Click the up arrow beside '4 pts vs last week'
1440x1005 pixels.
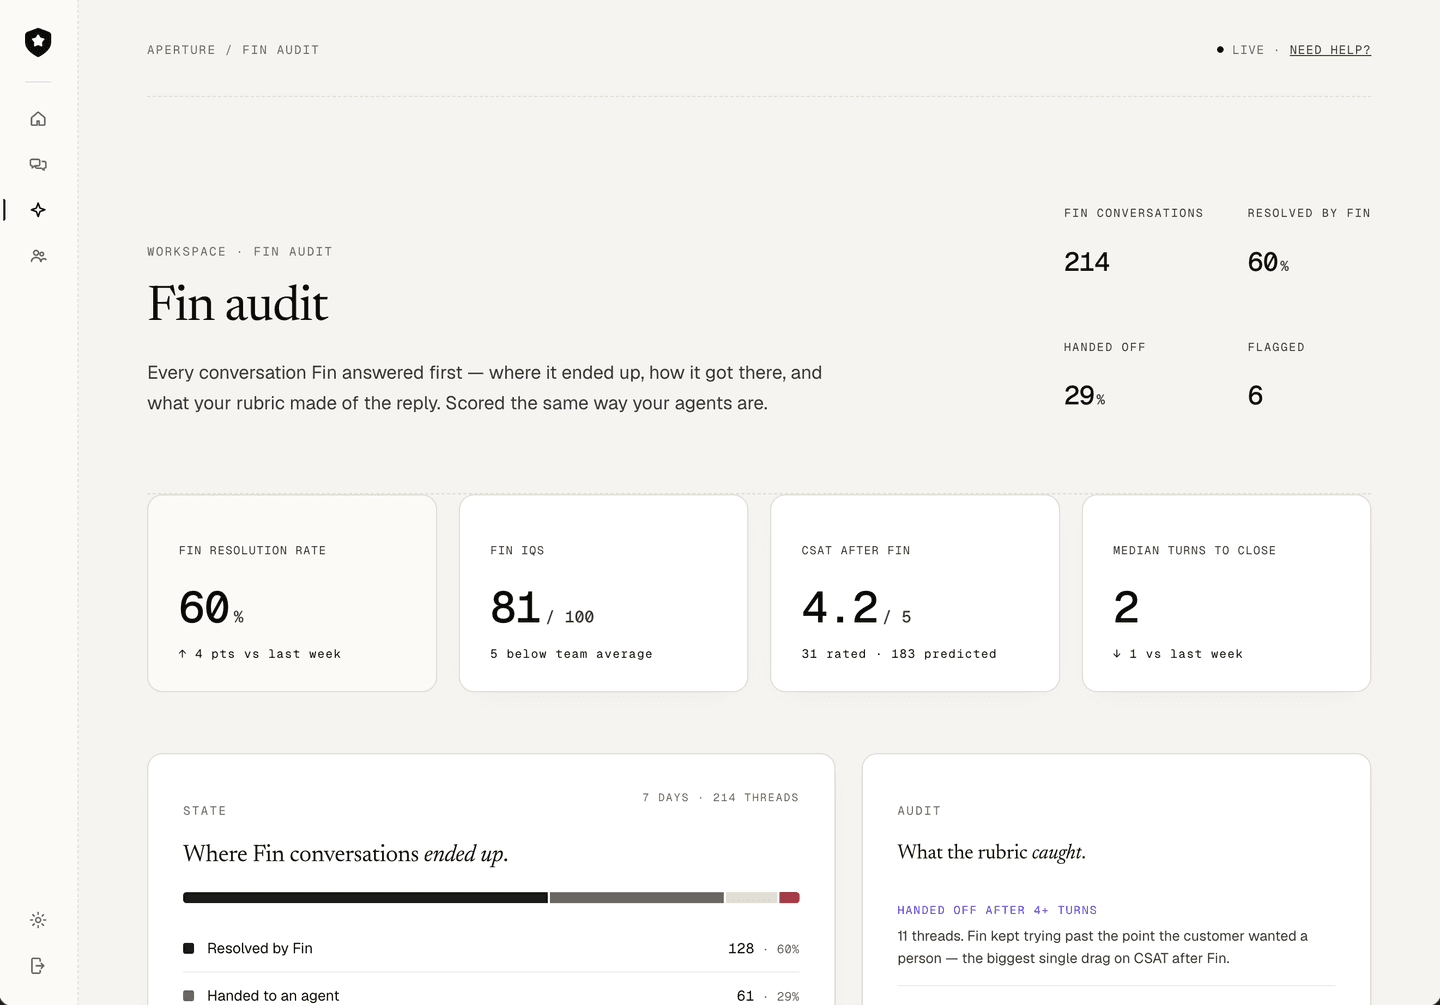pos(183,654)
